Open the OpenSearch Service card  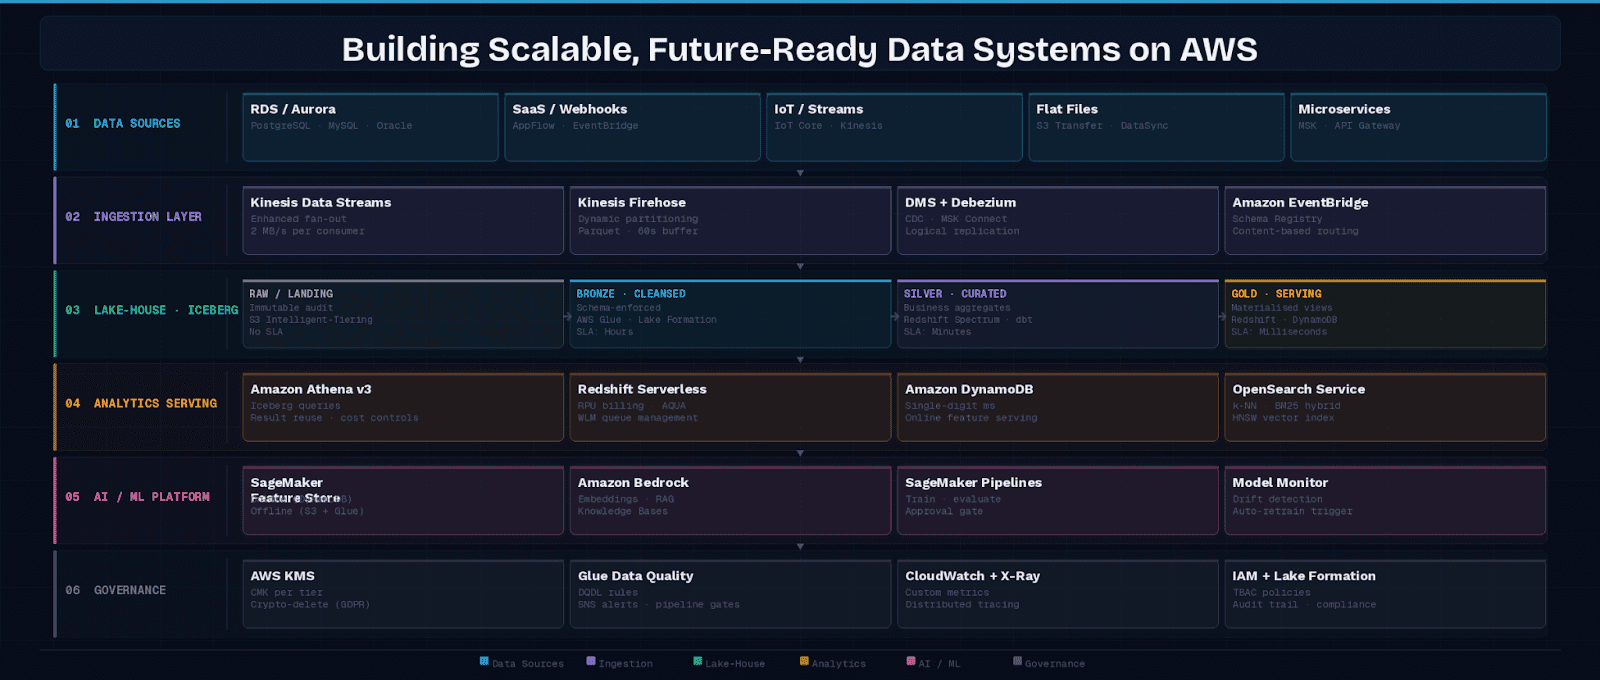(1385, 407)
